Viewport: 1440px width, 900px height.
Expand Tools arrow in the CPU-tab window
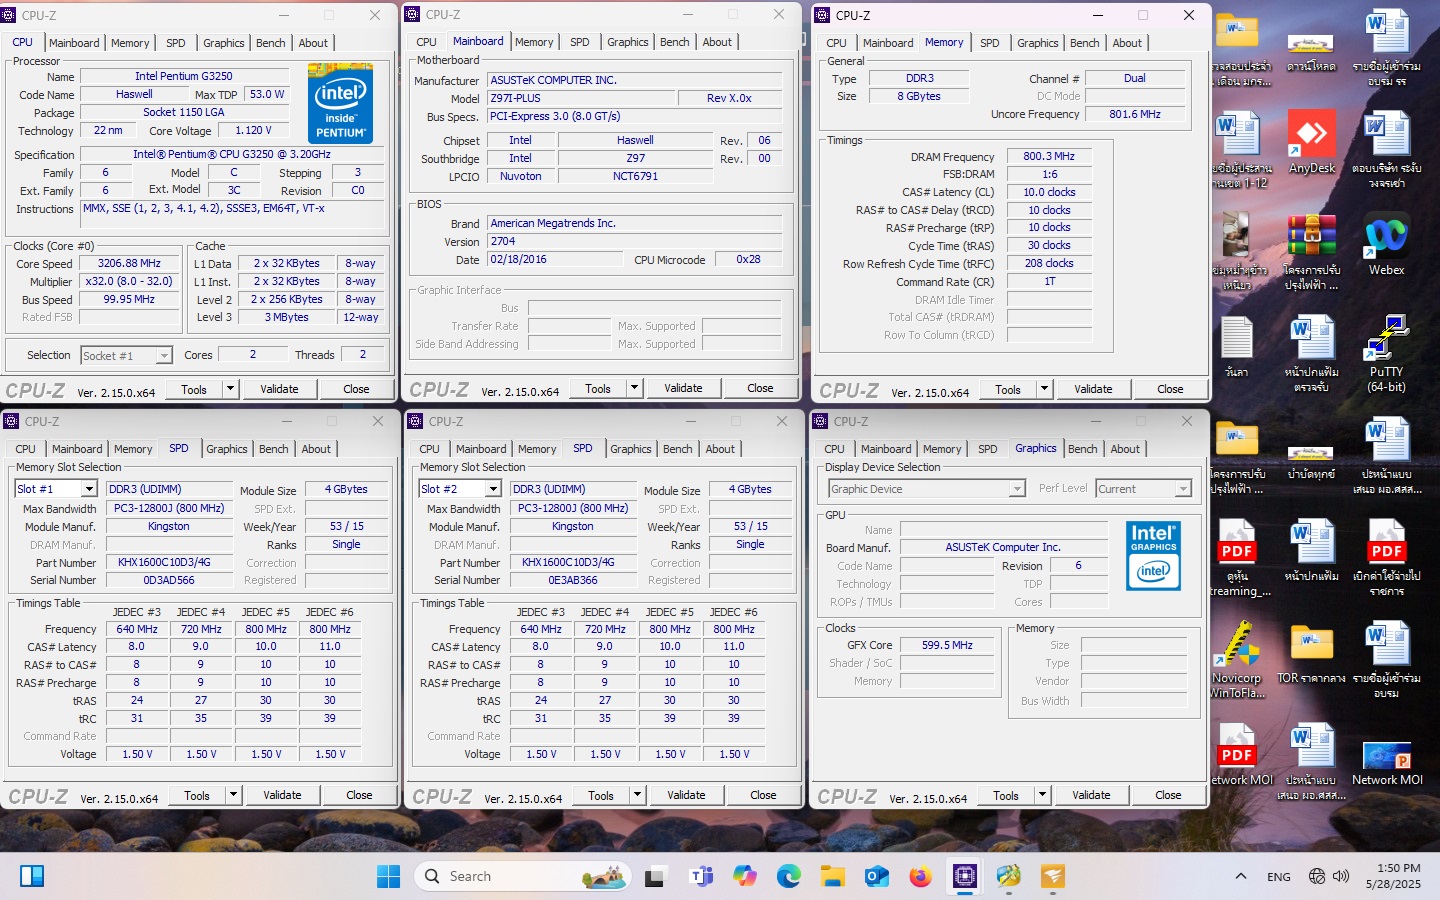pos(231,389)
